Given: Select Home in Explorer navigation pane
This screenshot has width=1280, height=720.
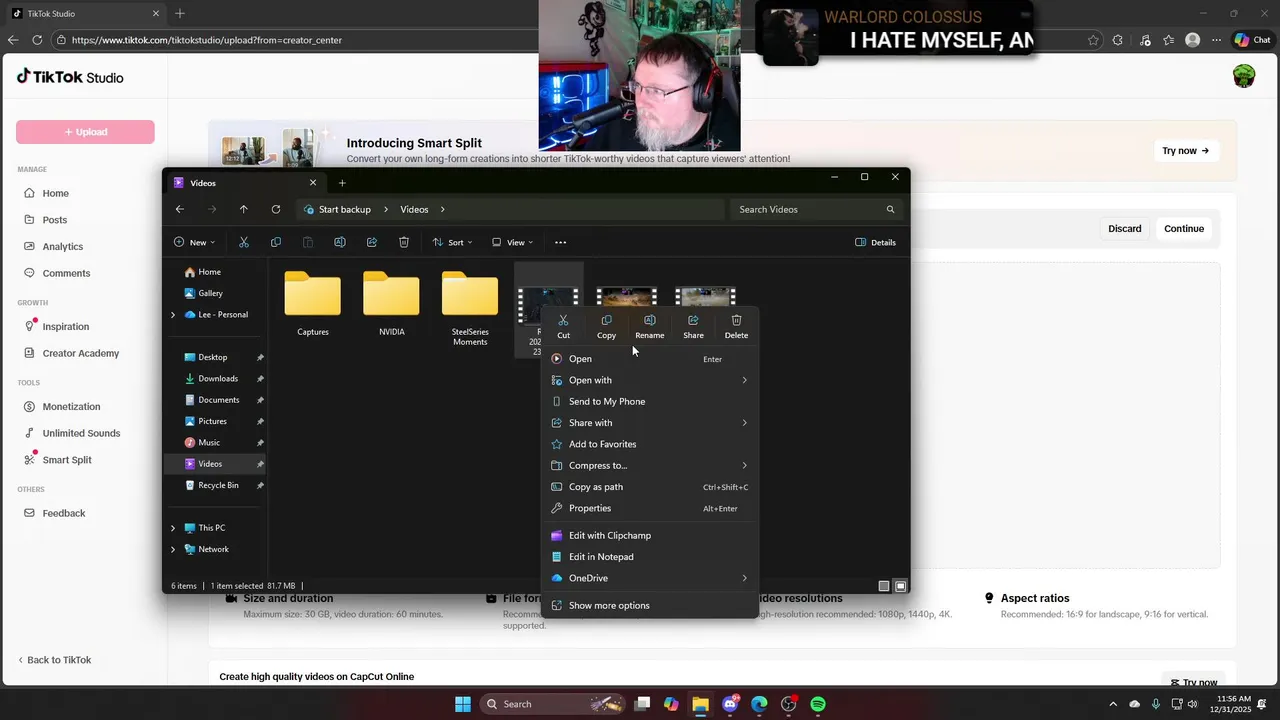Looking at the screenshot, I should pyautogui.click(x=209, y=272).
